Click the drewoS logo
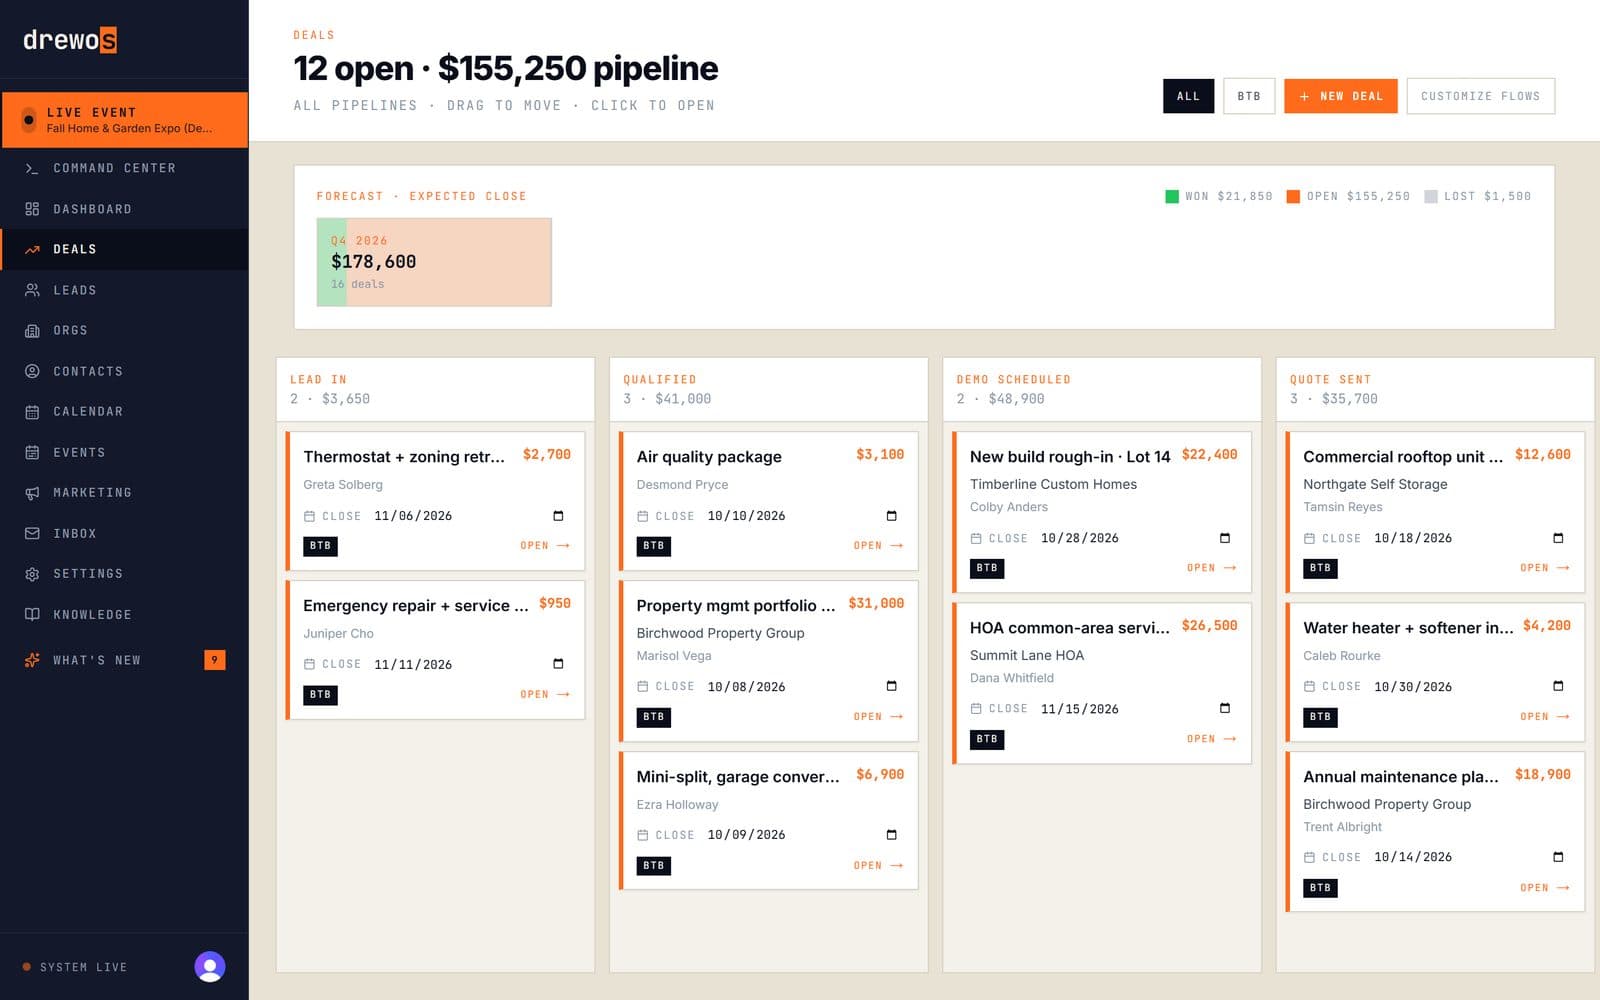Screen dimensions: 1600x1000 (x=70, y=40)
